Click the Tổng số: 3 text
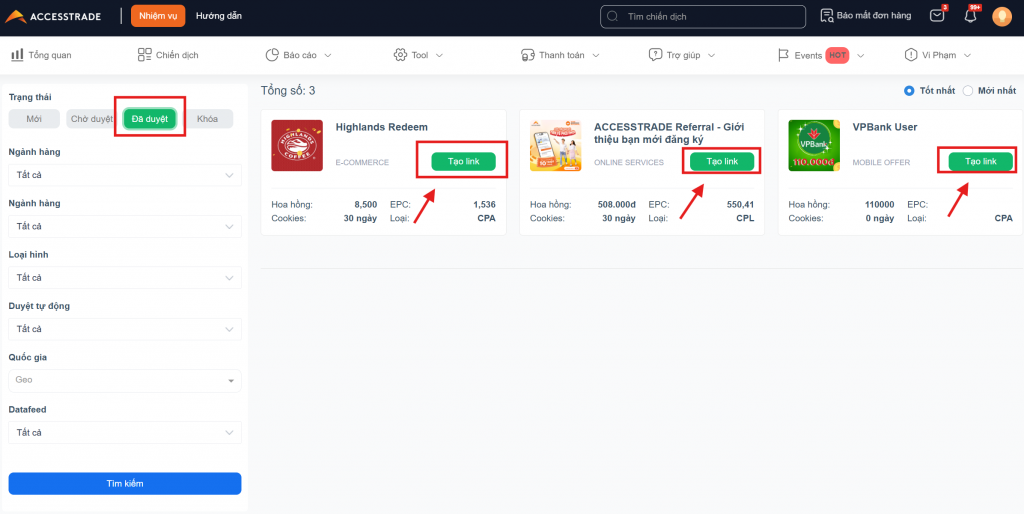Image resolution: width=1024 pixels, height=514 pixels. point(288,90)
